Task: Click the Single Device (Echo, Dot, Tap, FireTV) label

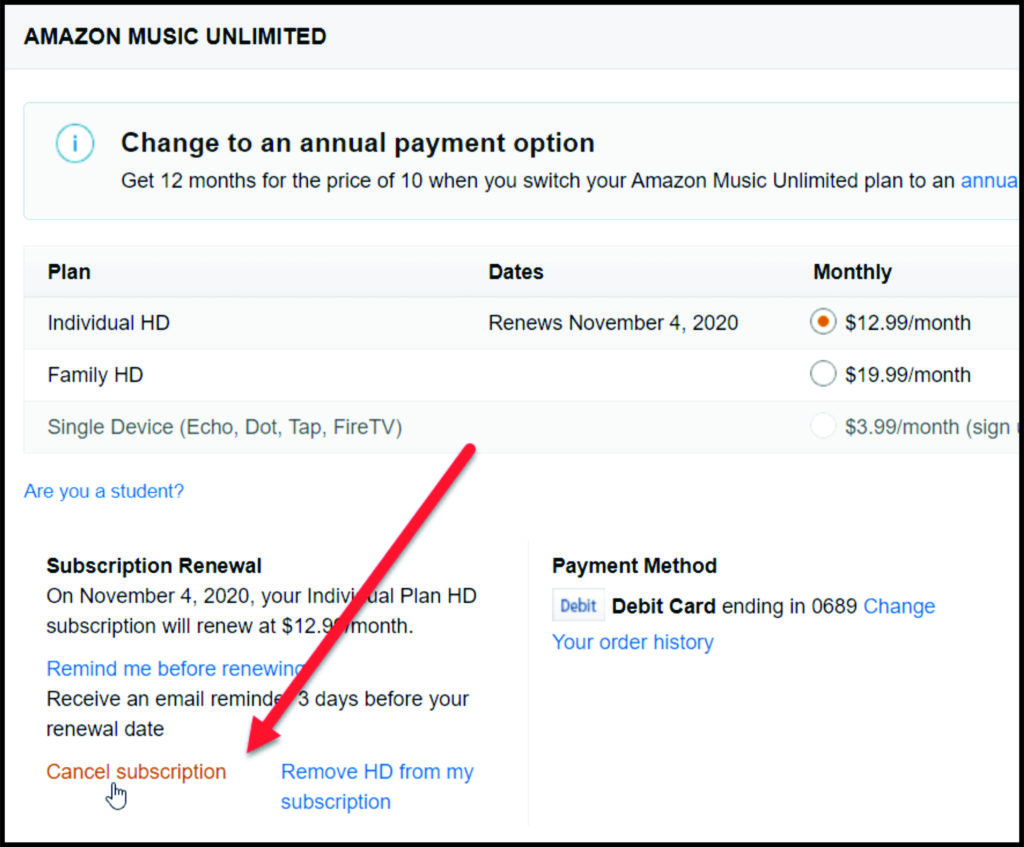Action: (x=225, y=426)
